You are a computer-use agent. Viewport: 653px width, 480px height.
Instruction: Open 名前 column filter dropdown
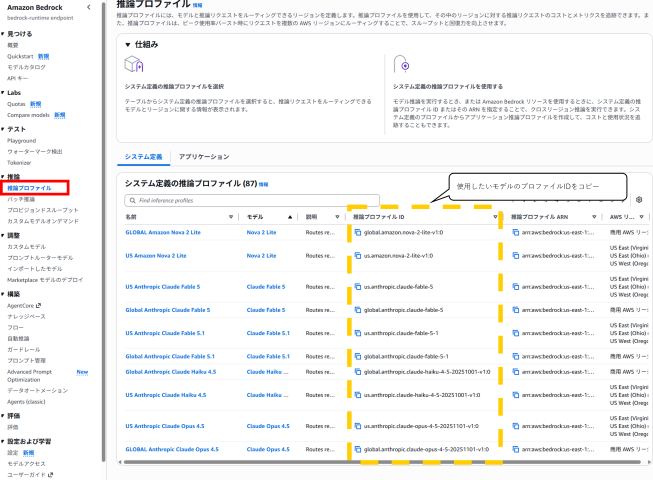[231, 217]
